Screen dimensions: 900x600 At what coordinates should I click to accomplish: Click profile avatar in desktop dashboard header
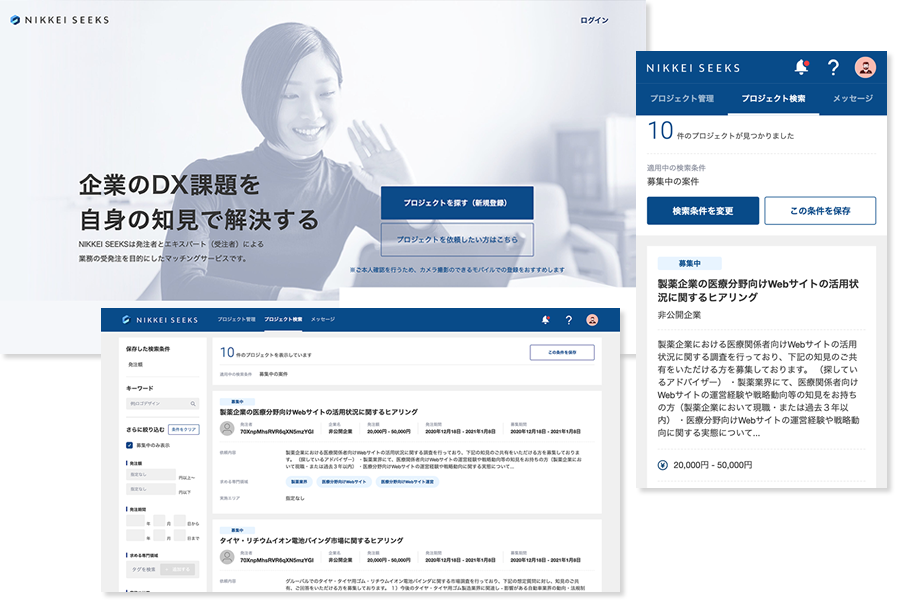pyautogui.click(x=592, y=320)
